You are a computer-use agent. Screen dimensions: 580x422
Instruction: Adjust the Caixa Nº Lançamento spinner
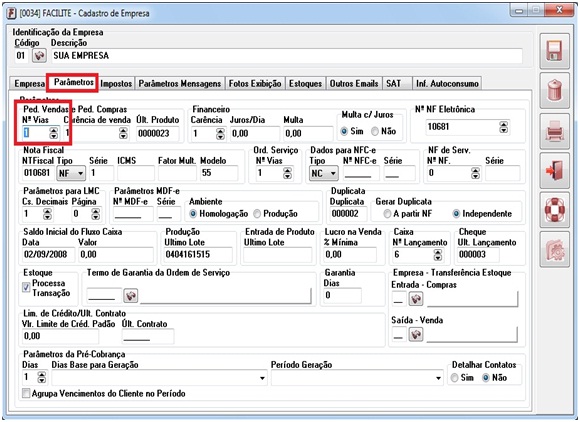click(438, 254)
